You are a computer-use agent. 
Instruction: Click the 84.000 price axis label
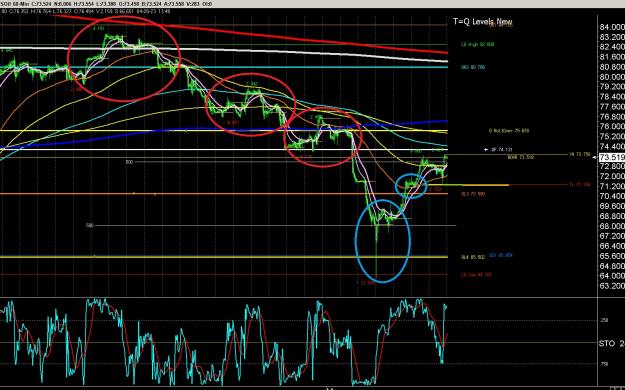coord(612,27)
